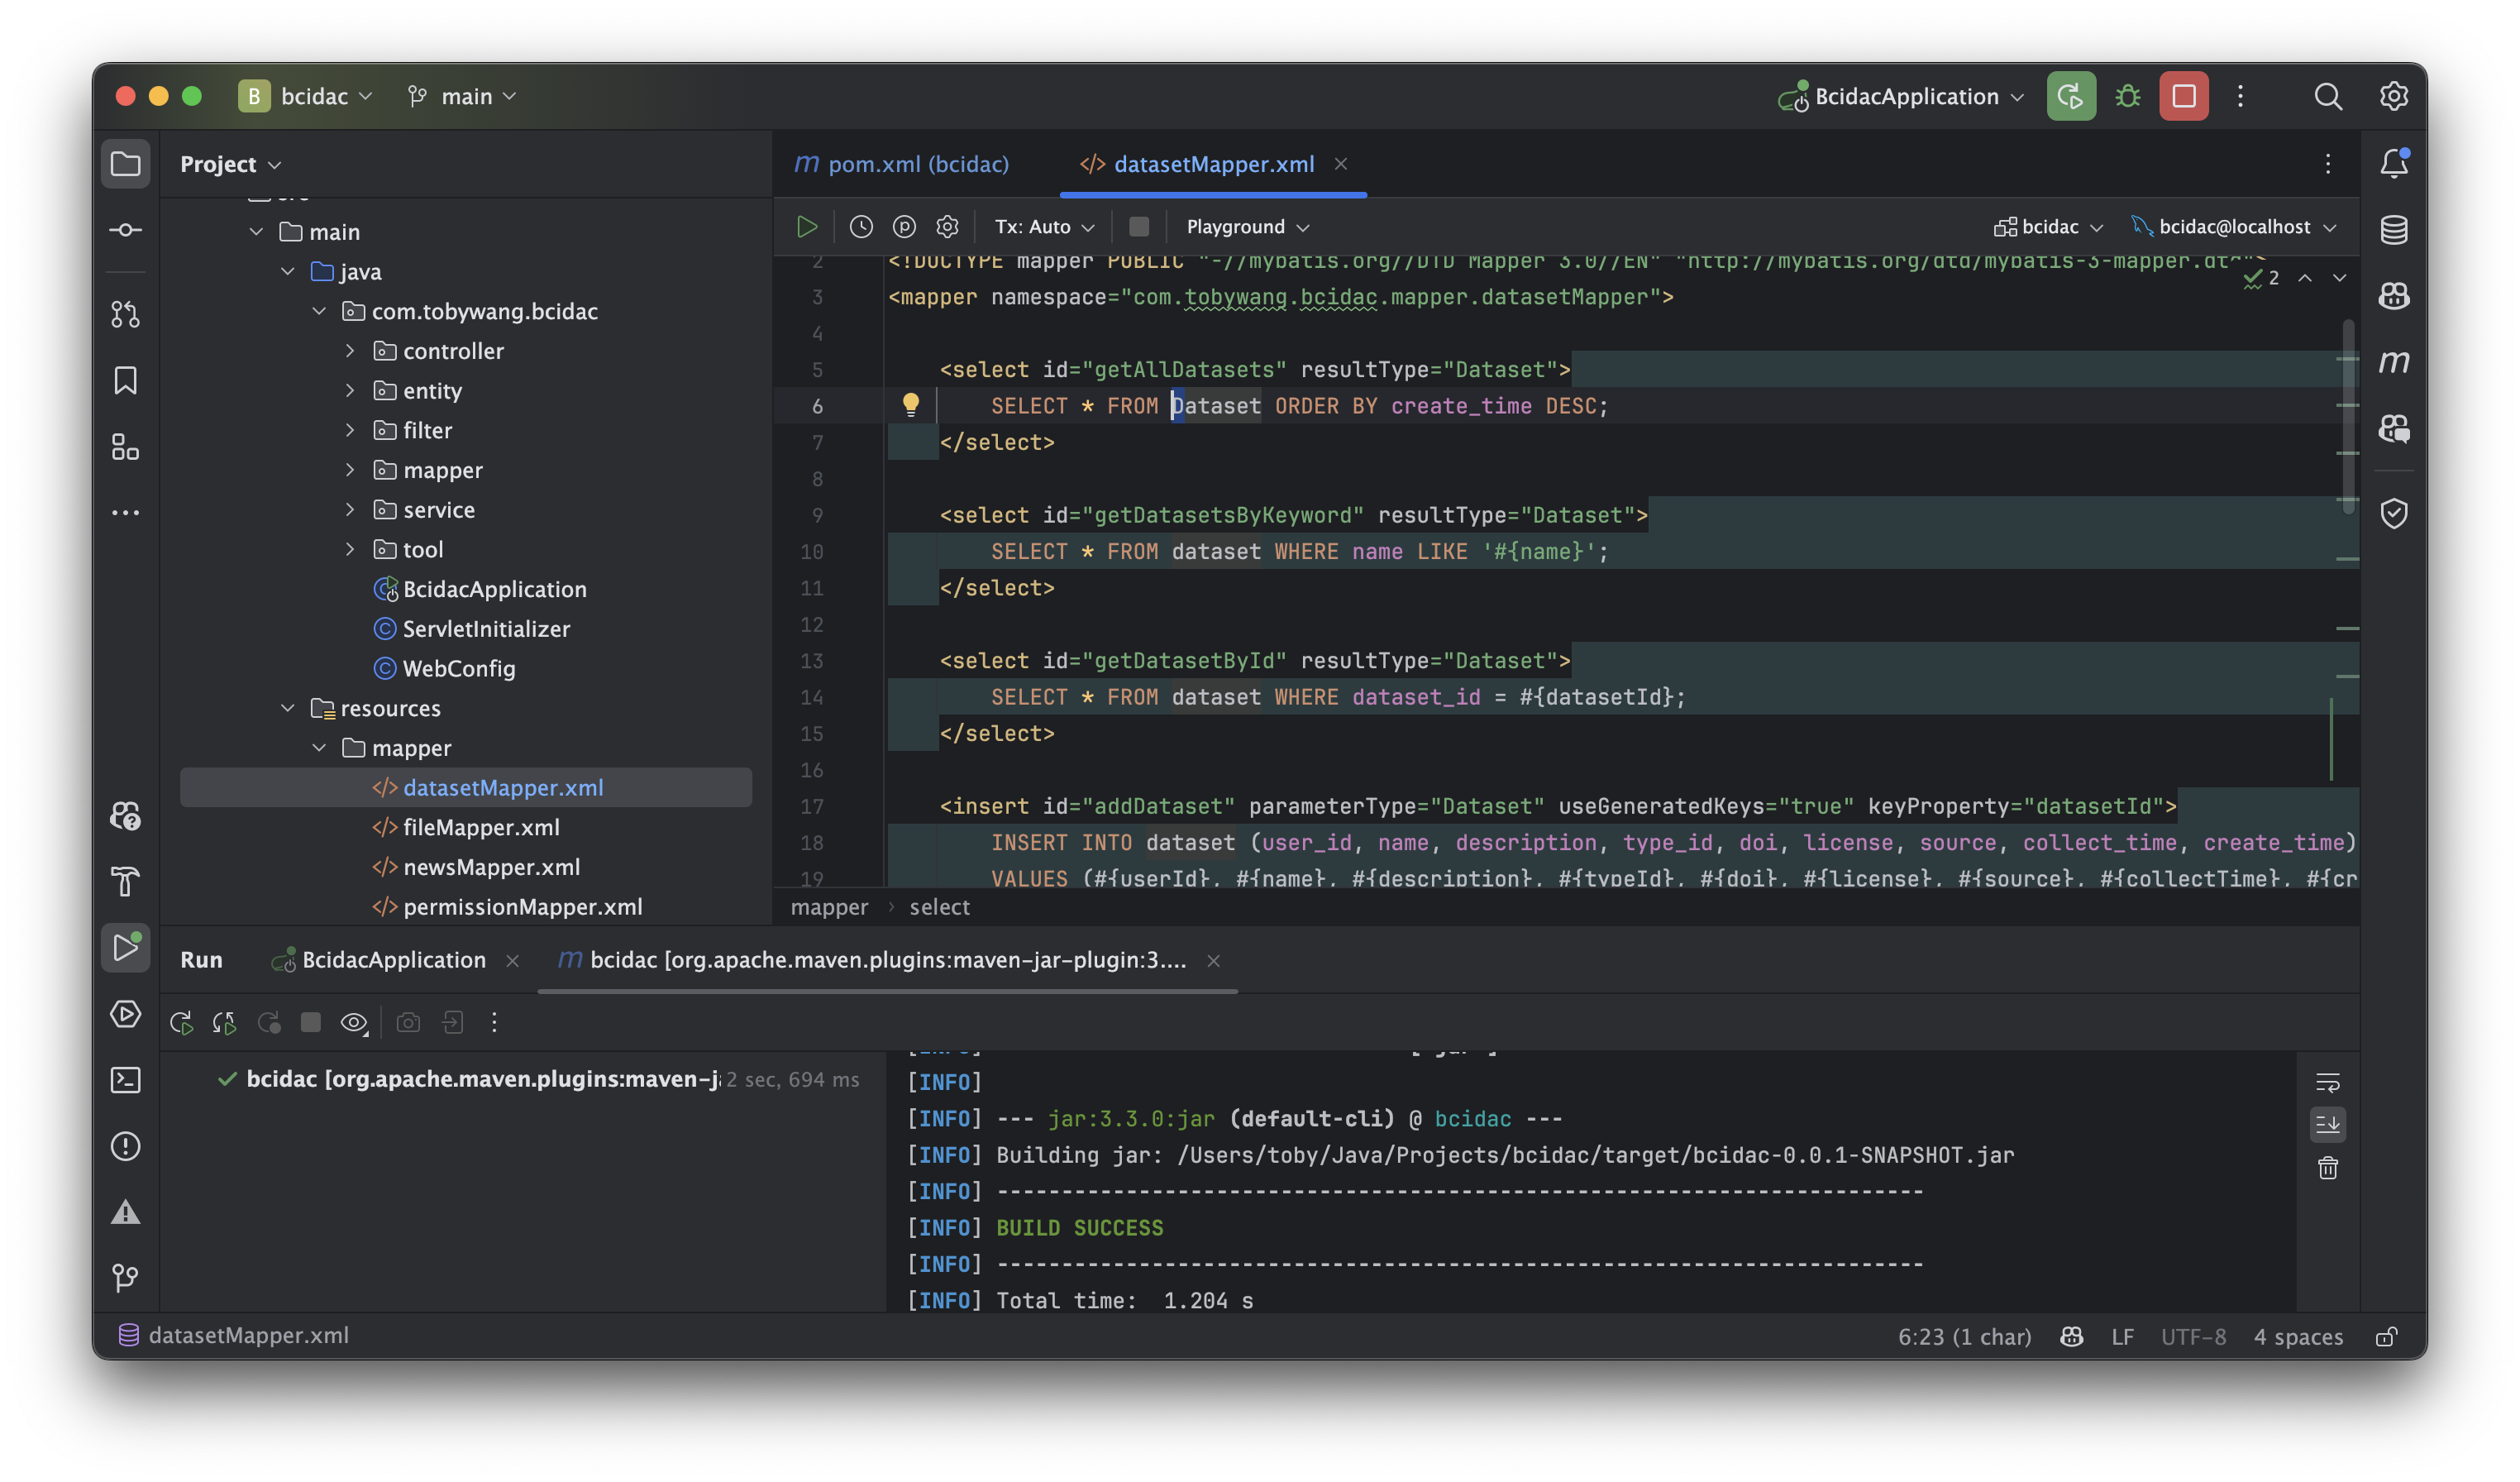Open the Structure tool window

pos(125,446)
